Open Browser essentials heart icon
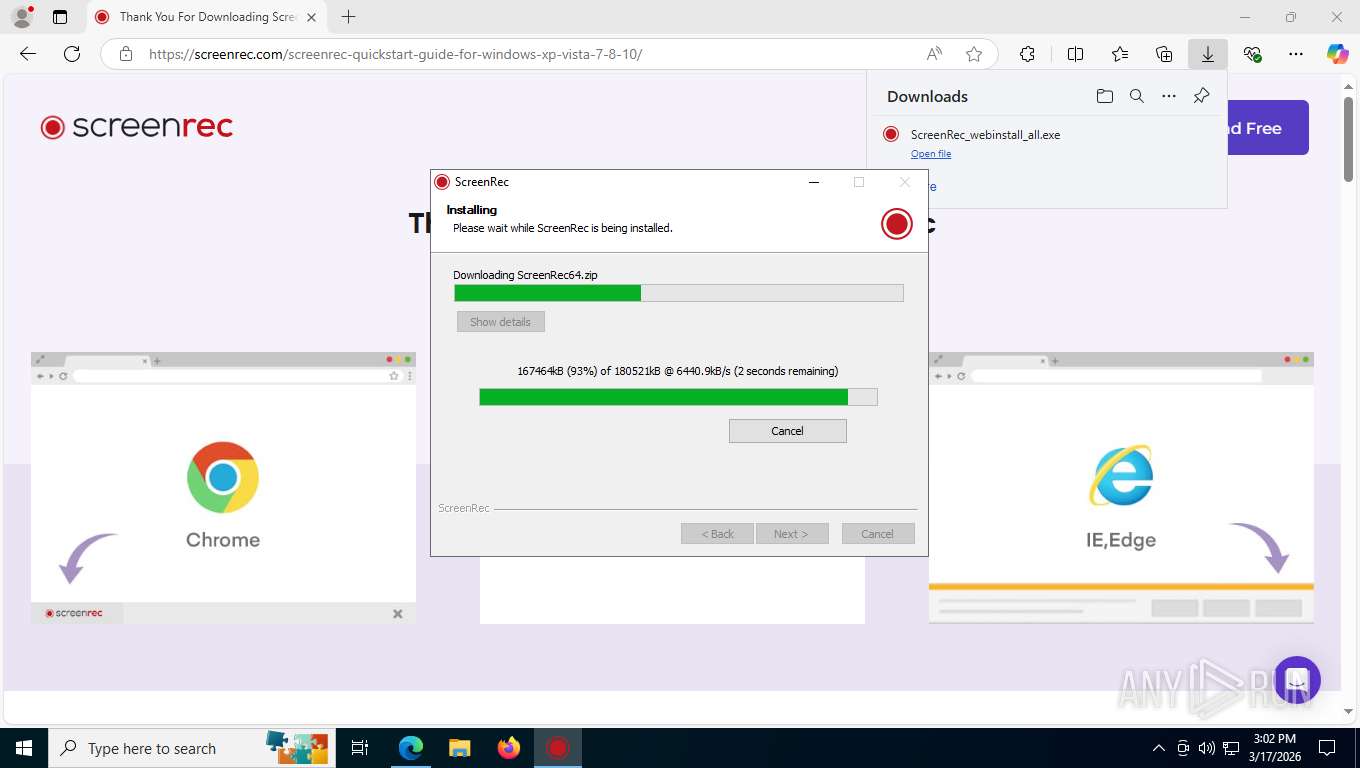Screen dimensions: 1360x768 click(1252, 54)
